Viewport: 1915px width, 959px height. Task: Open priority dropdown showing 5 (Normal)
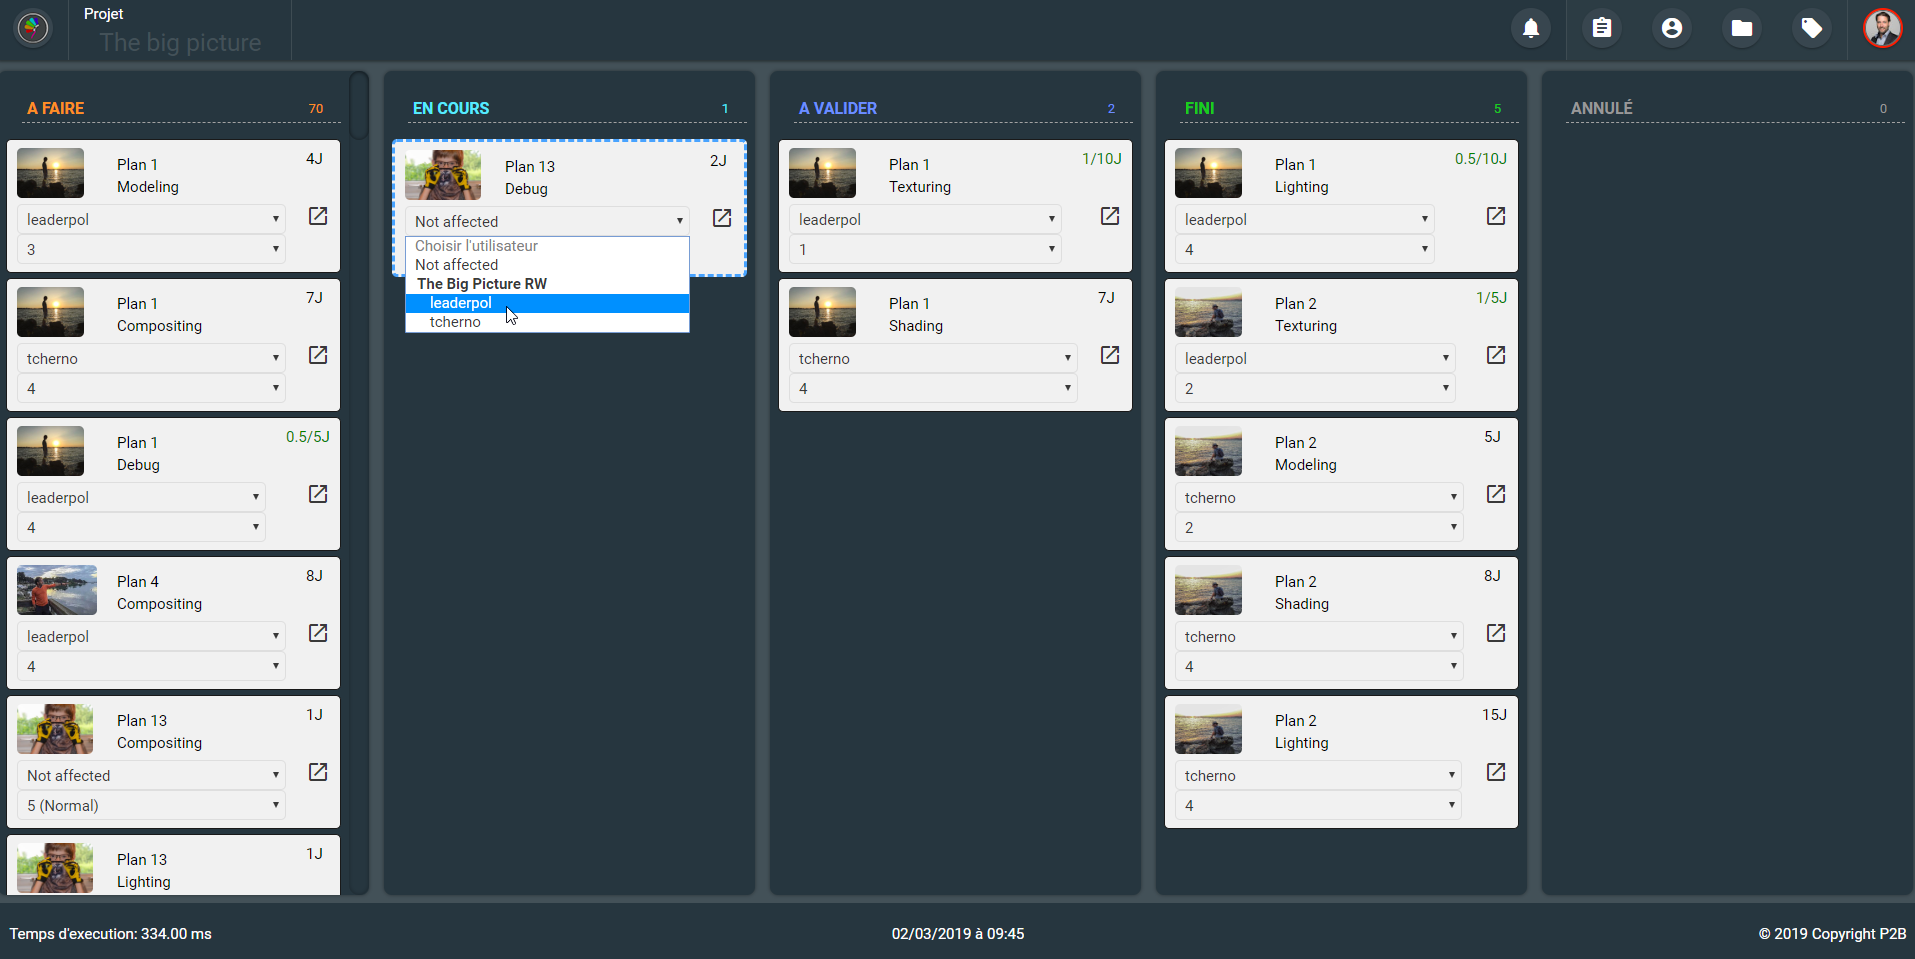tap(151, 805)
